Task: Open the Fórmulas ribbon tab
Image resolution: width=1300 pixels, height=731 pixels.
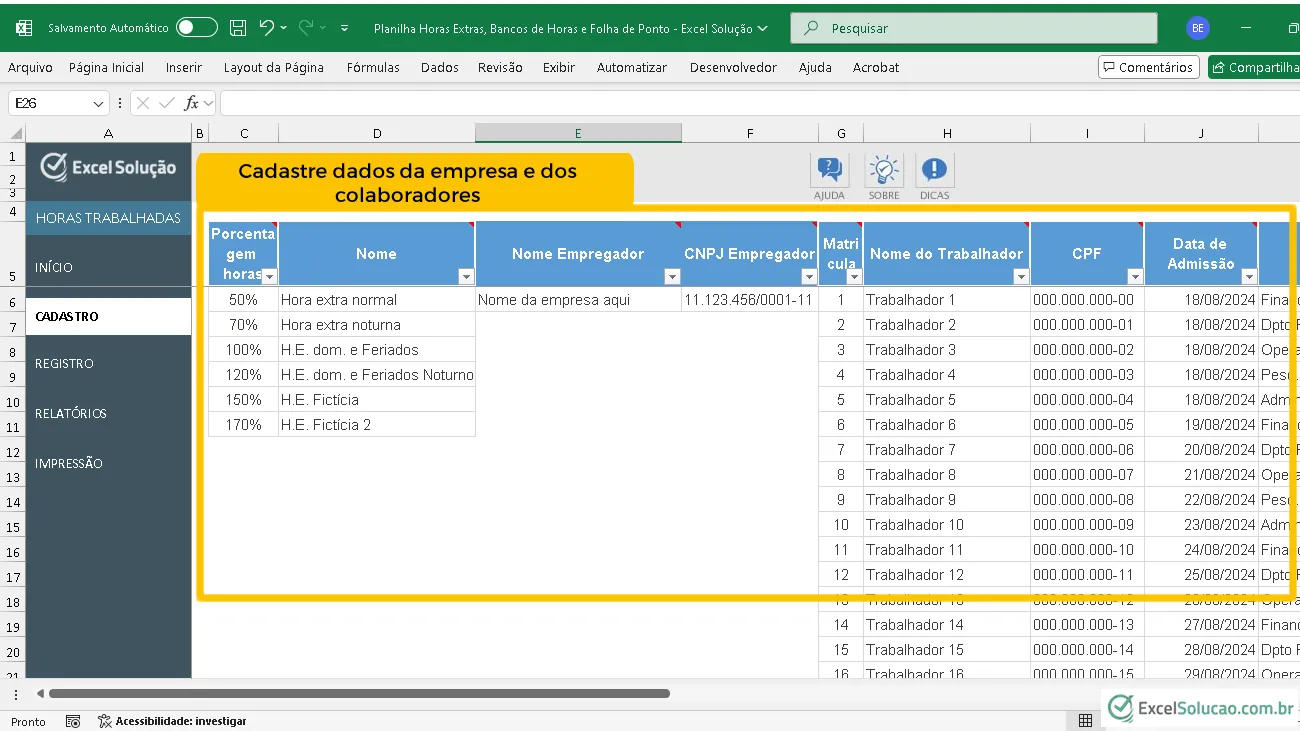Action: pos(373,67)
